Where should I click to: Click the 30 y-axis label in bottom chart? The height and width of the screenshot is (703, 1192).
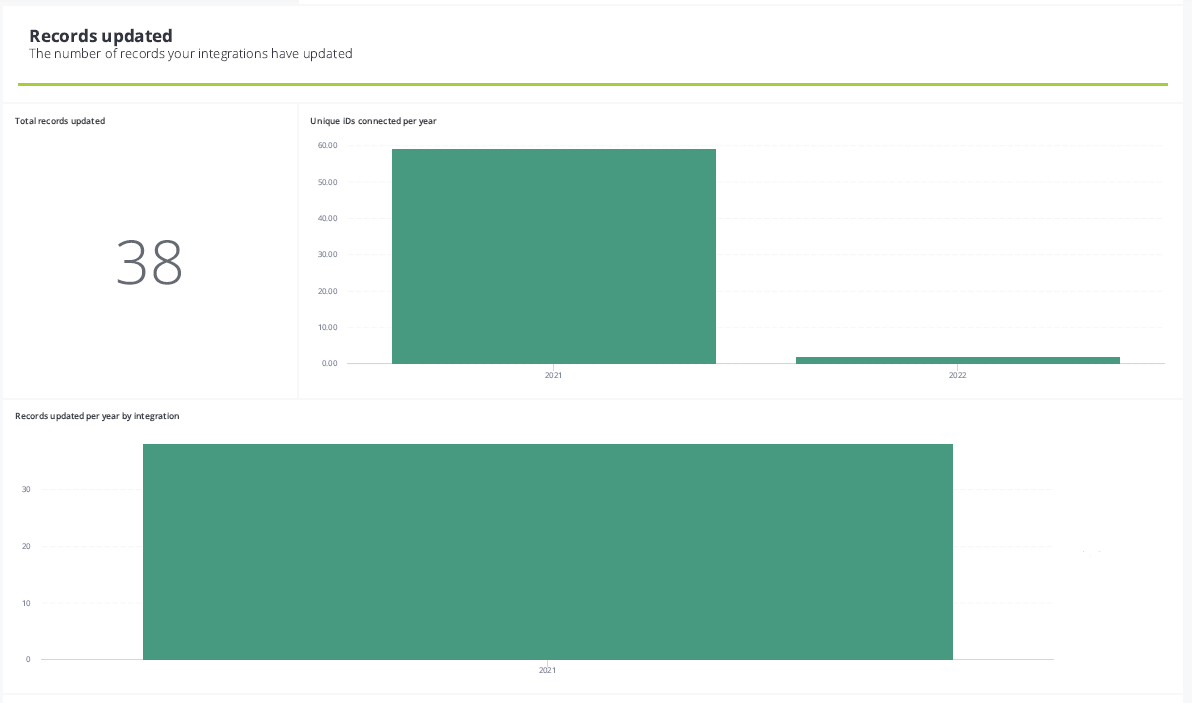click(26, 489)
